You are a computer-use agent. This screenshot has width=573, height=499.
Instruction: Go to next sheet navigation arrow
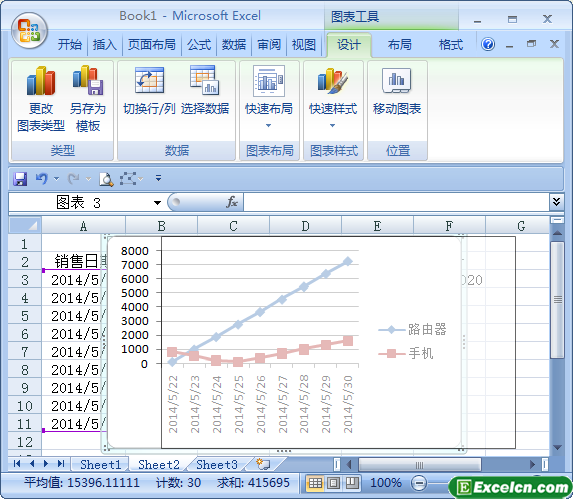click(x=46, y=464)
